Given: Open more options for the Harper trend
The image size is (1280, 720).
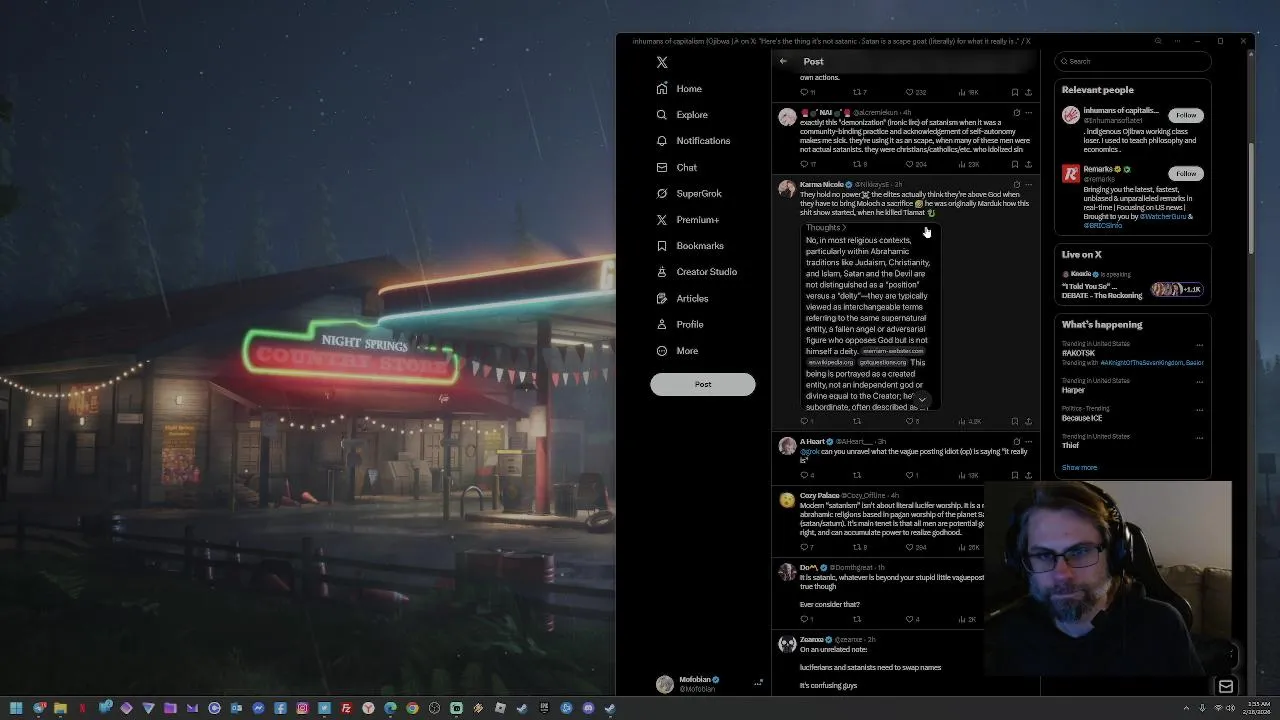Looking at the screenshot, I should pyautogui.click(x=1199, y=382).
